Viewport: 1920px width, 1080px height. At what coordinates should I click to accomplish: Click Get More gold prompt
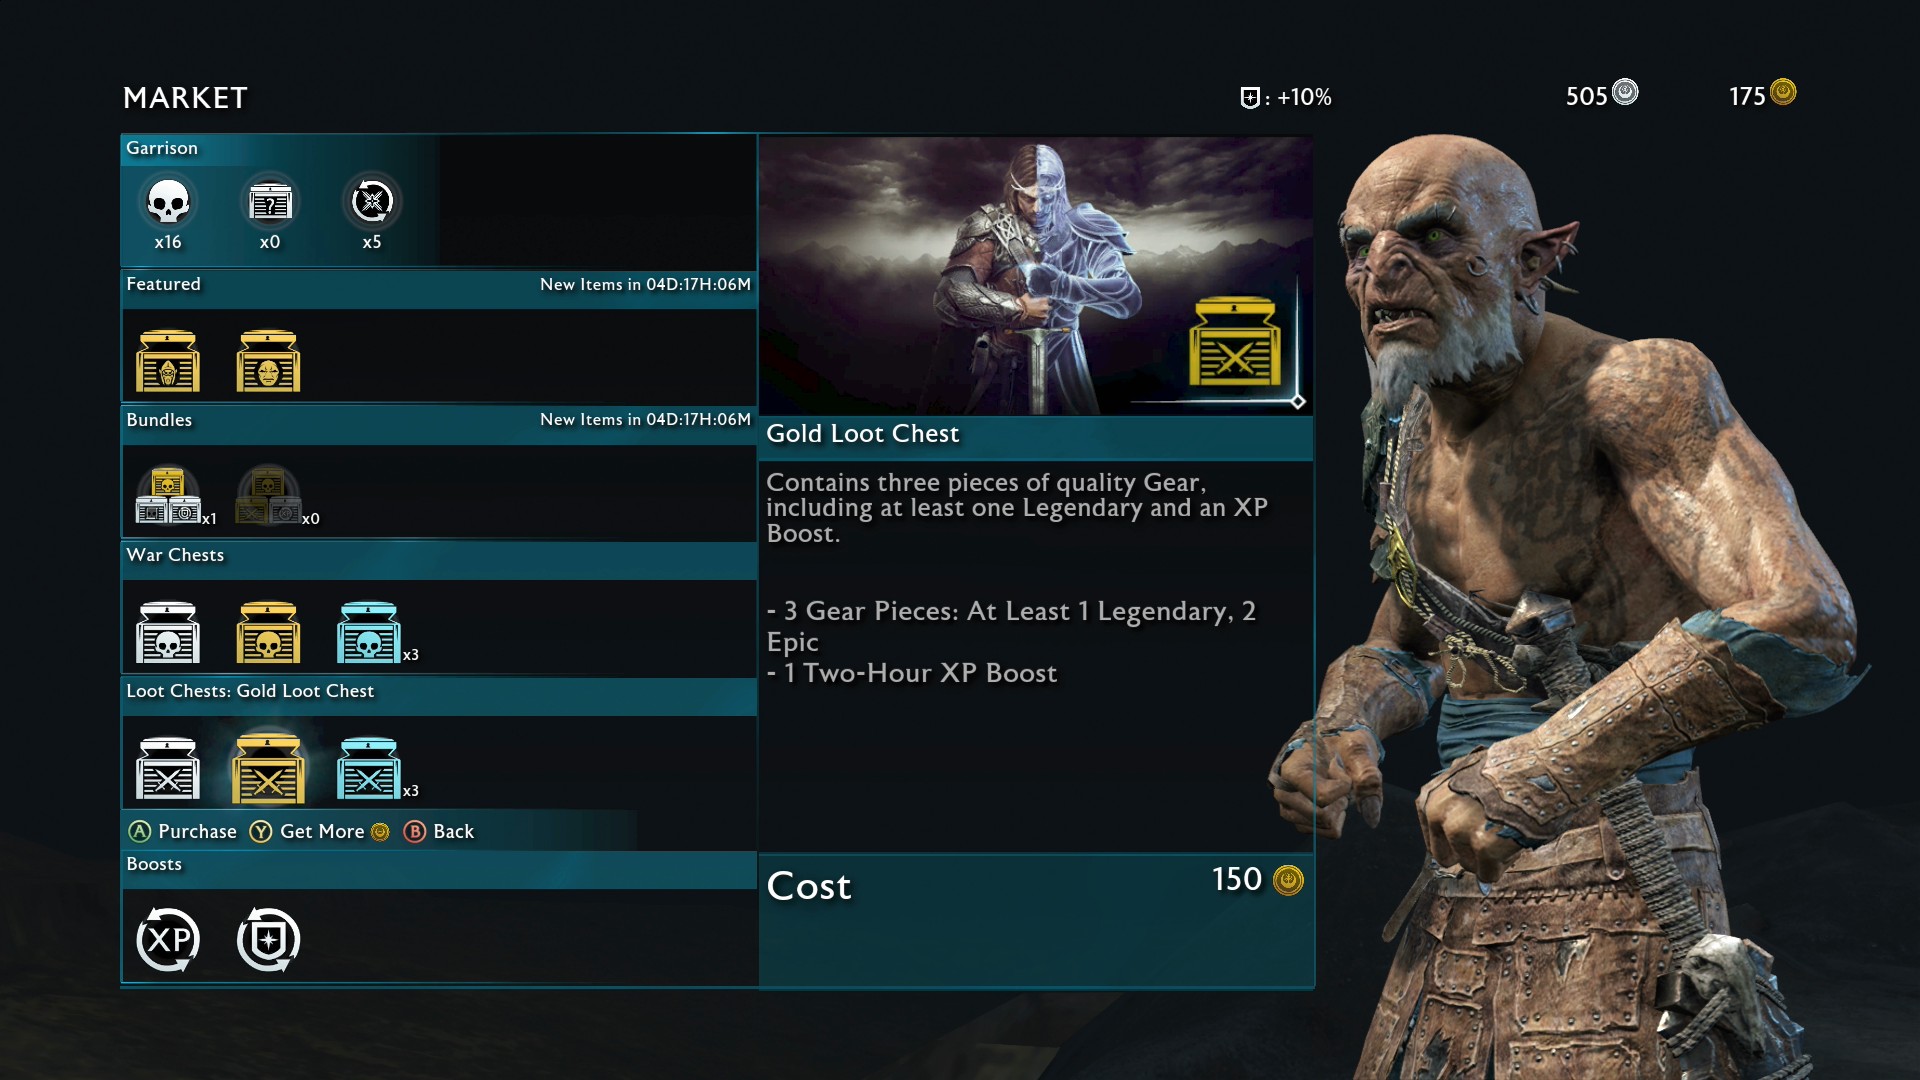[320, 832]
